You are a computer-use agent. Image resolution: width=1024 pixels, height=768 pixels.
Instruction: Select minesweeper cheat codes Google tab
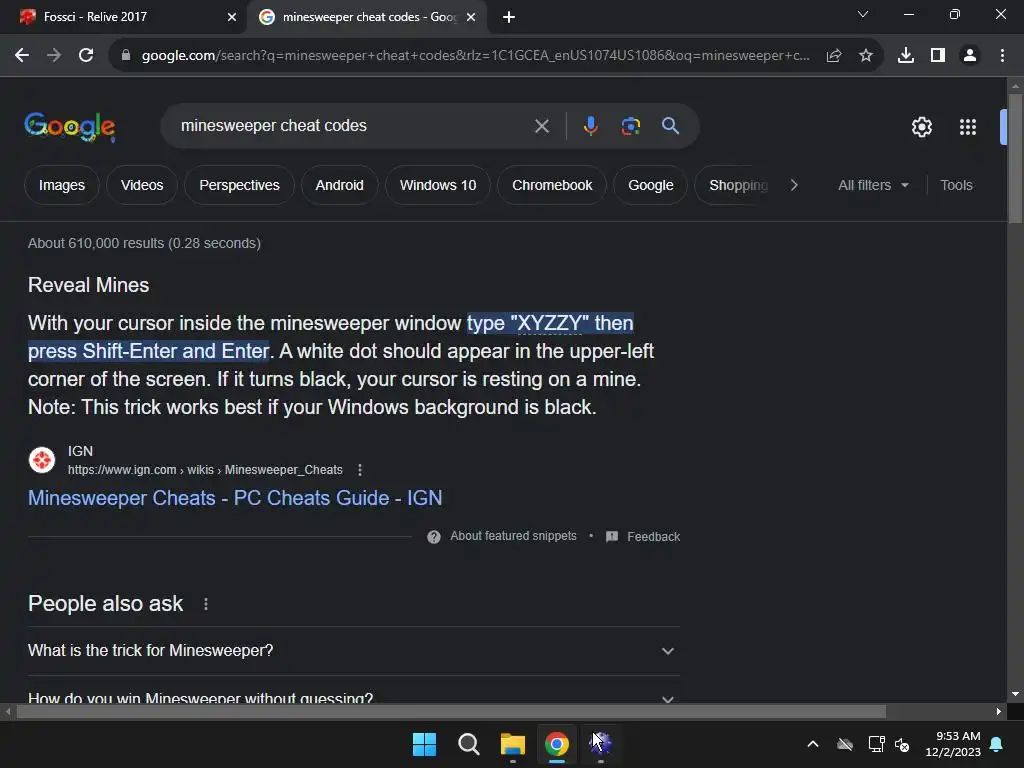coord(368,17)
